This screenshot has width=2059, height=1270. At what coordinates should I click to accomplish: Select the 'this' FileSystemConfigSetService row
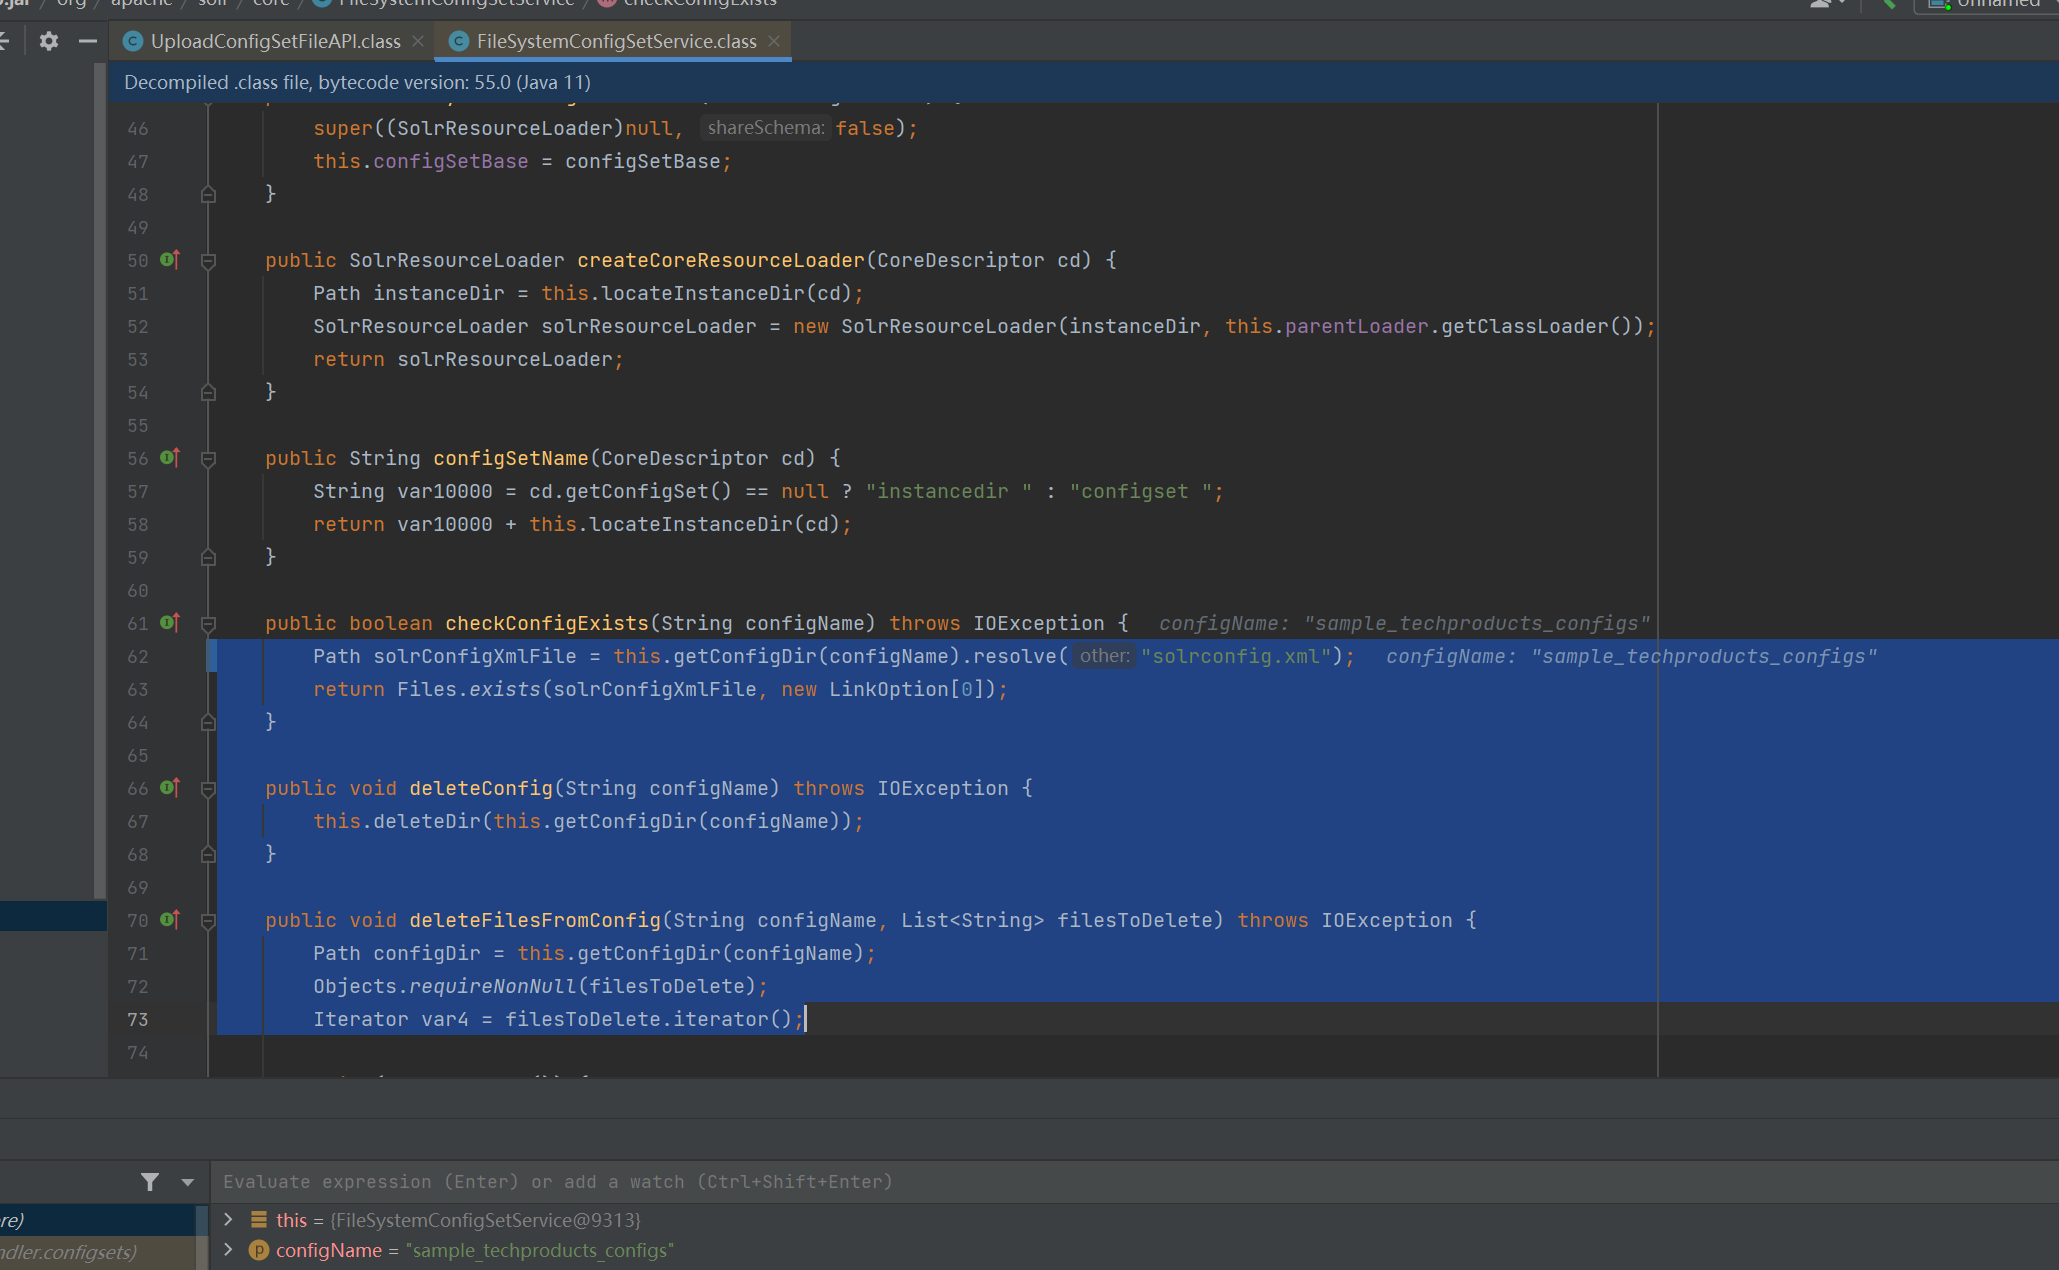[1134, 1219]
